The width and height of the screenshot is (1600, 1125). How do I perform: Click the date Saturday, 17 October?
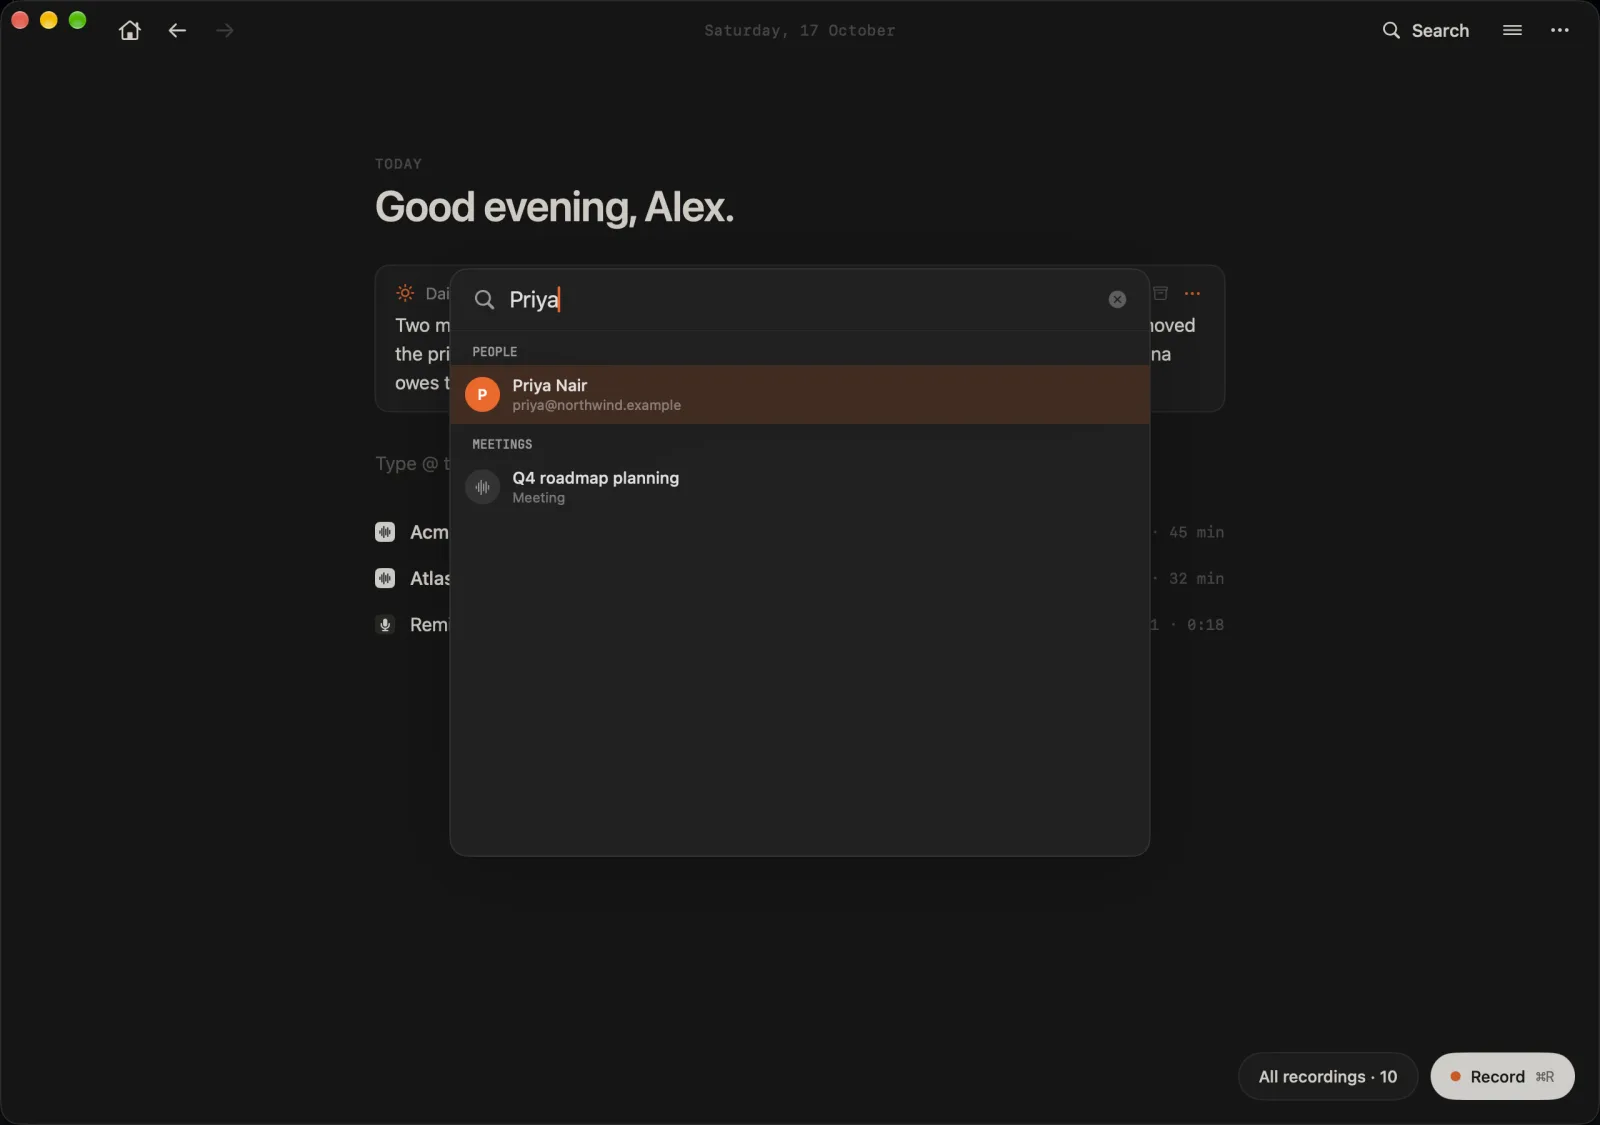(800, 31)
